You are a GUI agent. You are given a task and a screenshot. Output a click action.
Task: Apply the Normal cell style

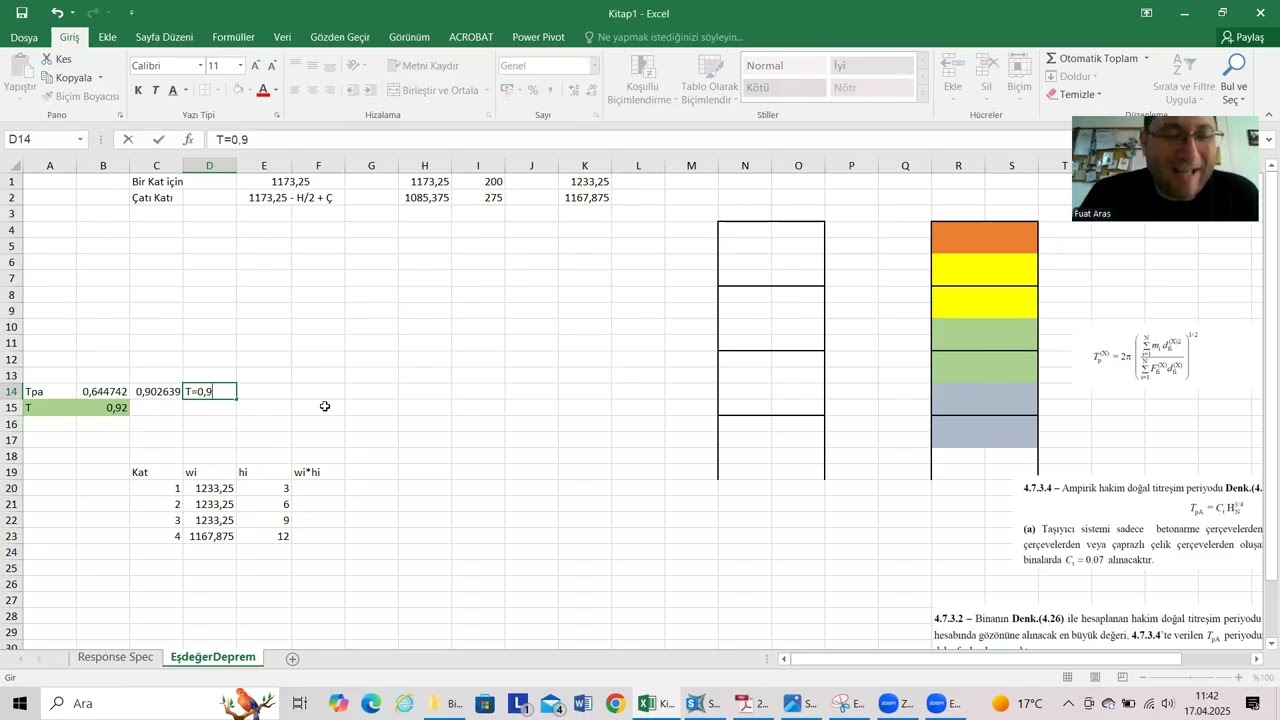785,66
